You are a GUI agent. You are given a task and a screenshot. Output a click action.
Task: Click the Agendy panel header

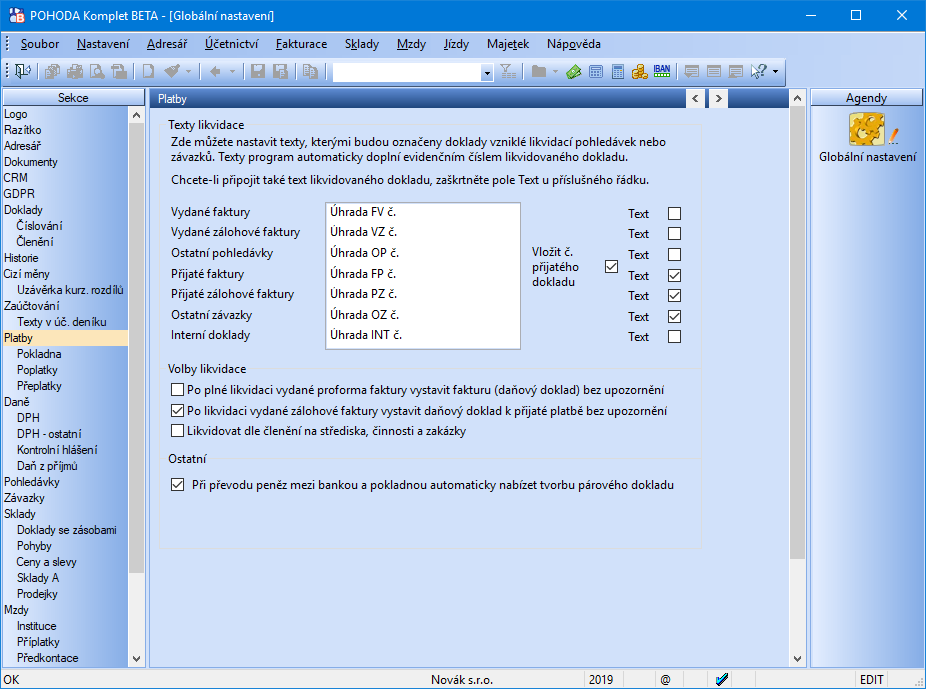[x=866, y=97]
